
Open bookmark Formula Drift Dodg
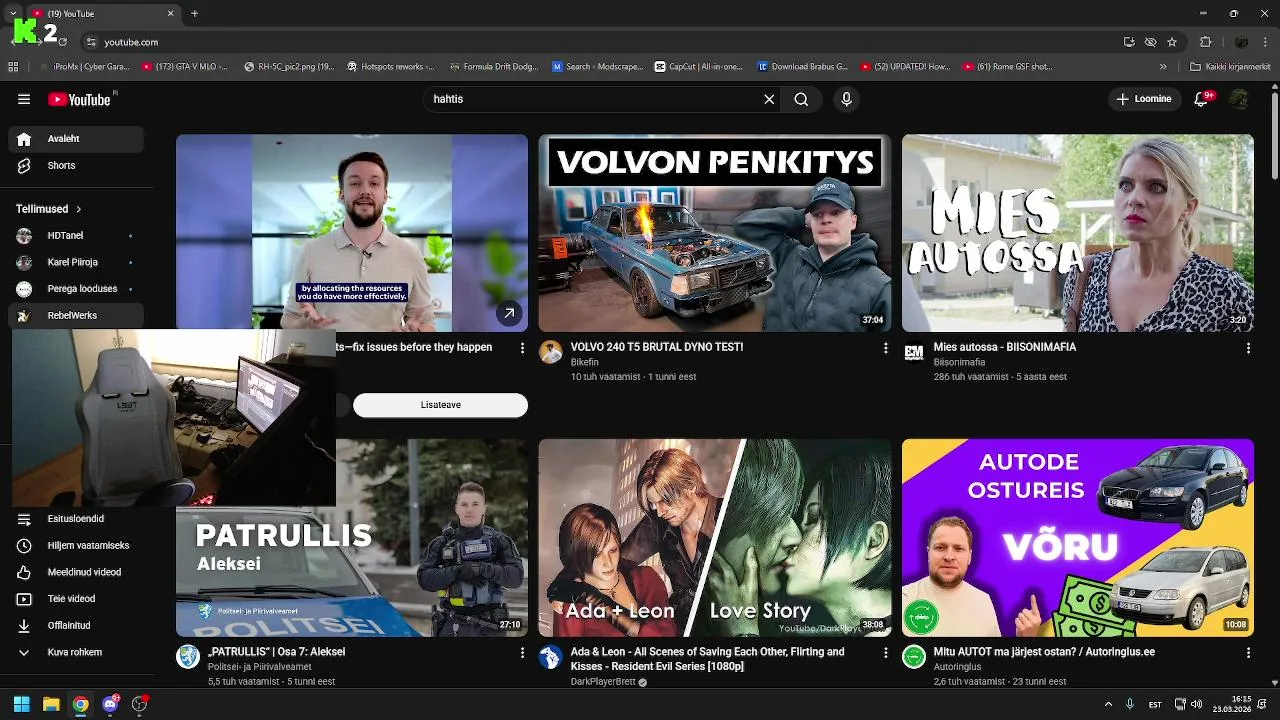tap(493, 67)
